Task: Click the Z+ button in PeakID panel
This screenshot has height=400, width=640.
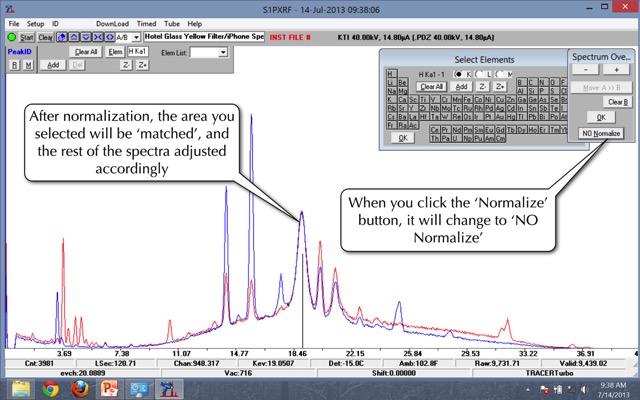Action: click(x=142, y=64)
